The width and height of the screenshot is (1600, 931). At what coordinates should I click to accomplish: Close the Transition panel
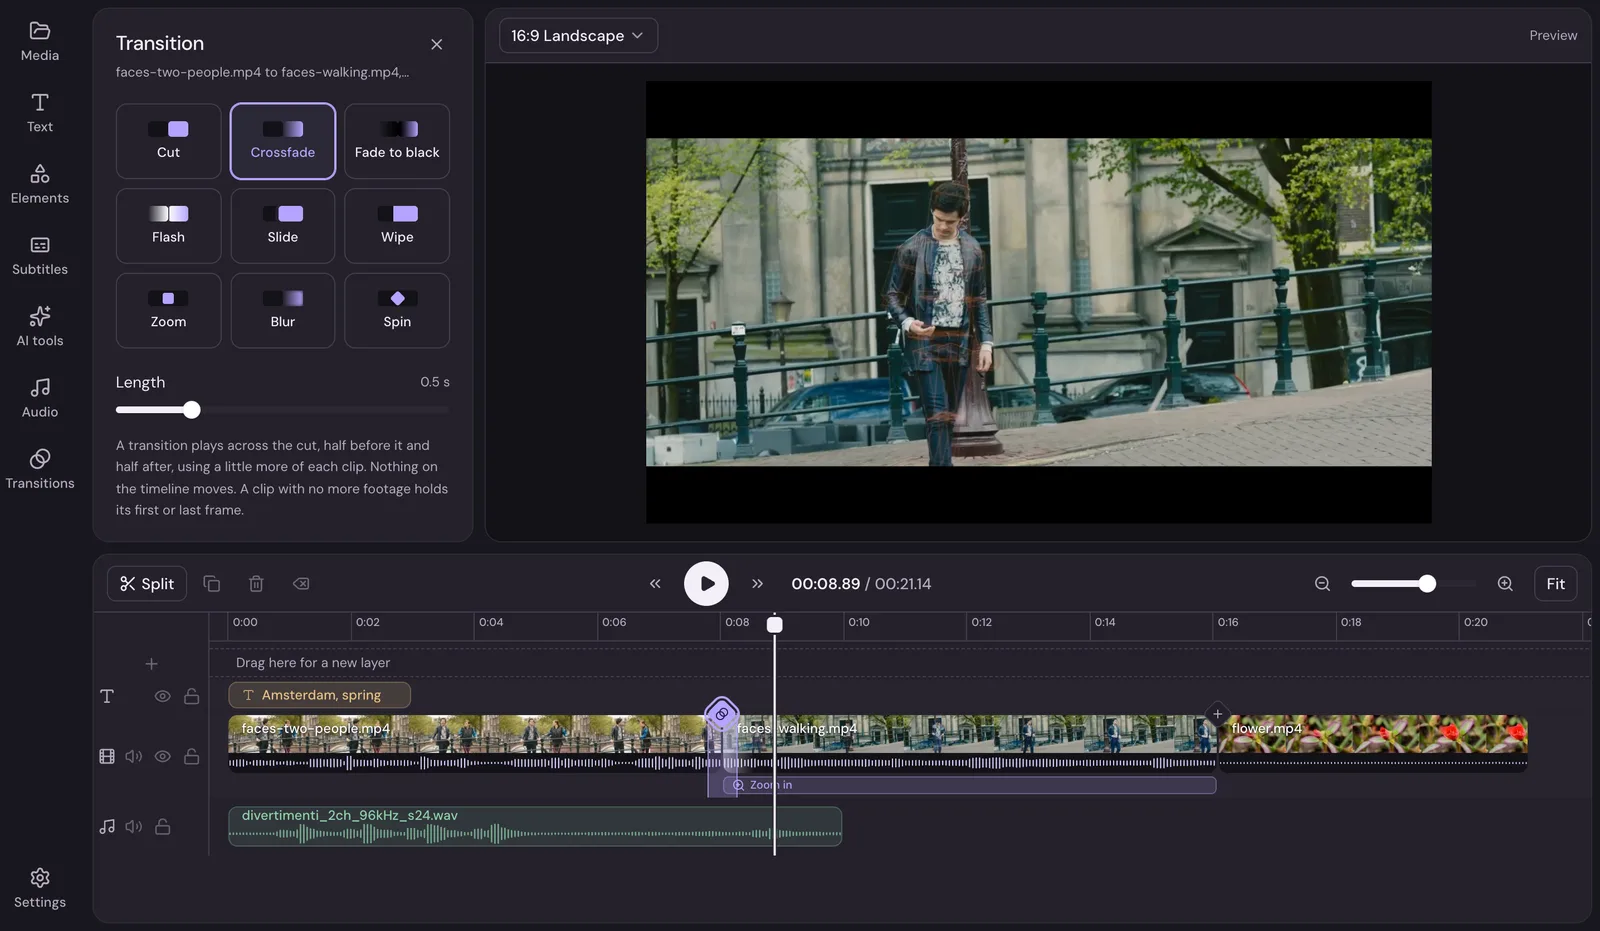point(436,44)
